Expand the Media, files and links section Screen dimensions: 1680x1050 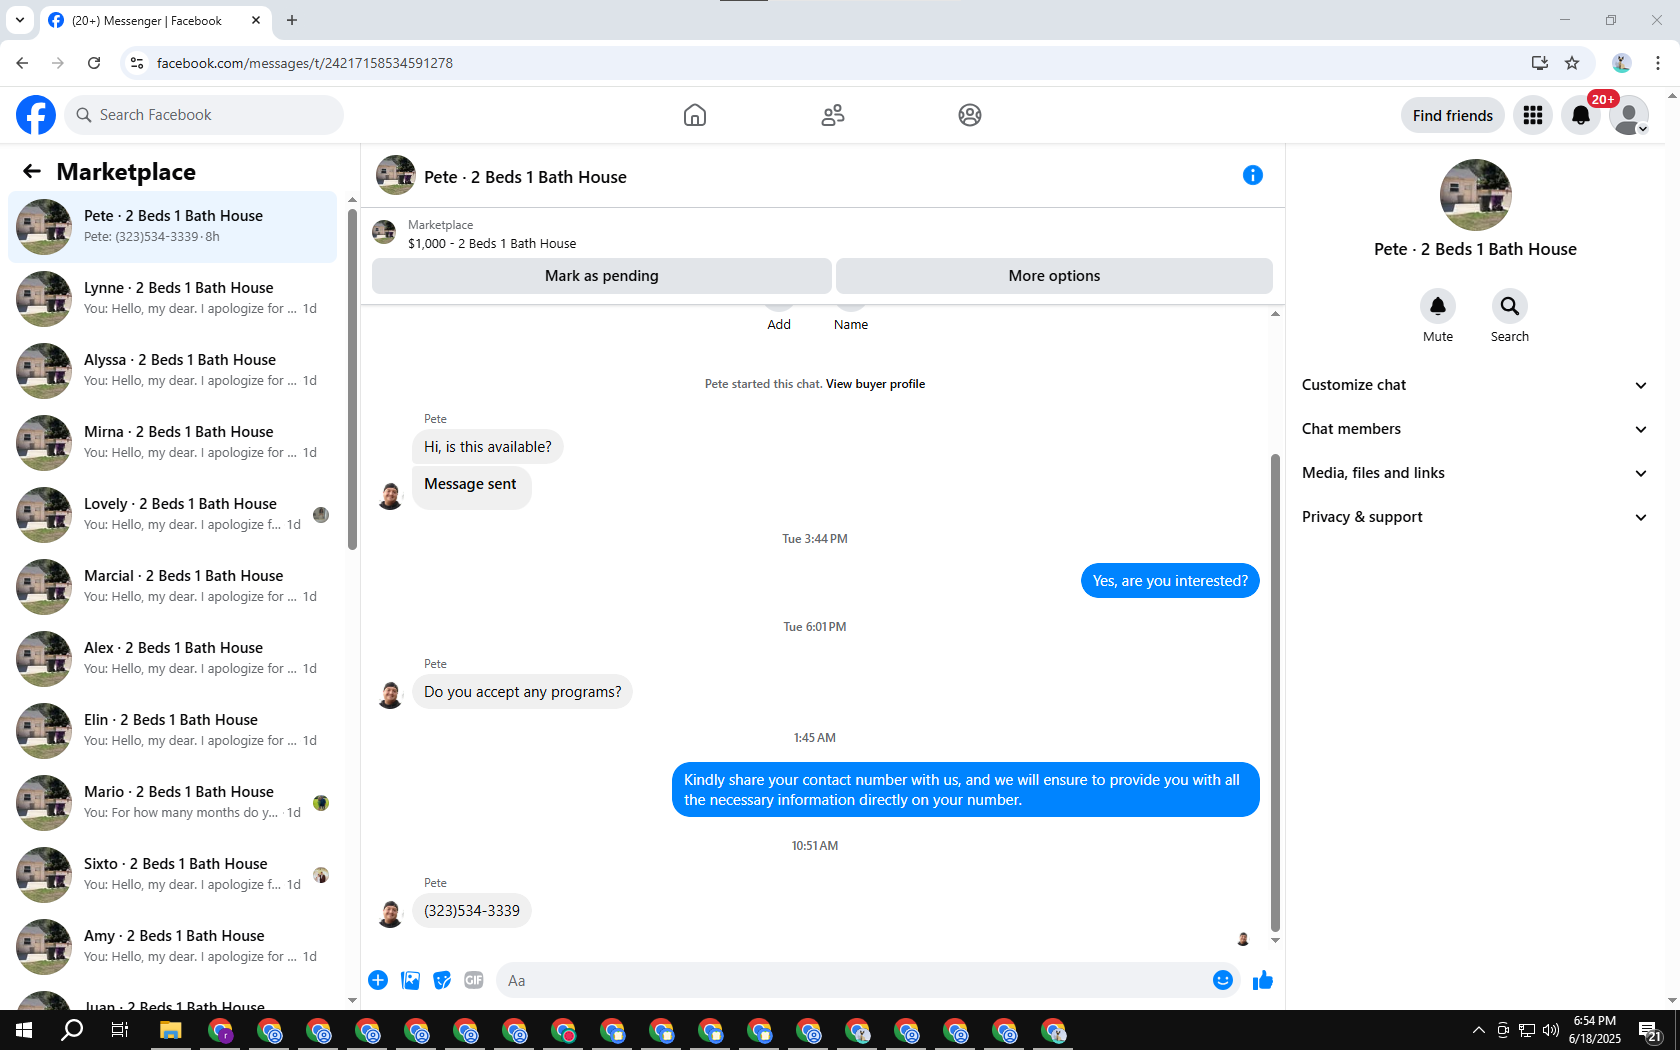click(1475, 473)
